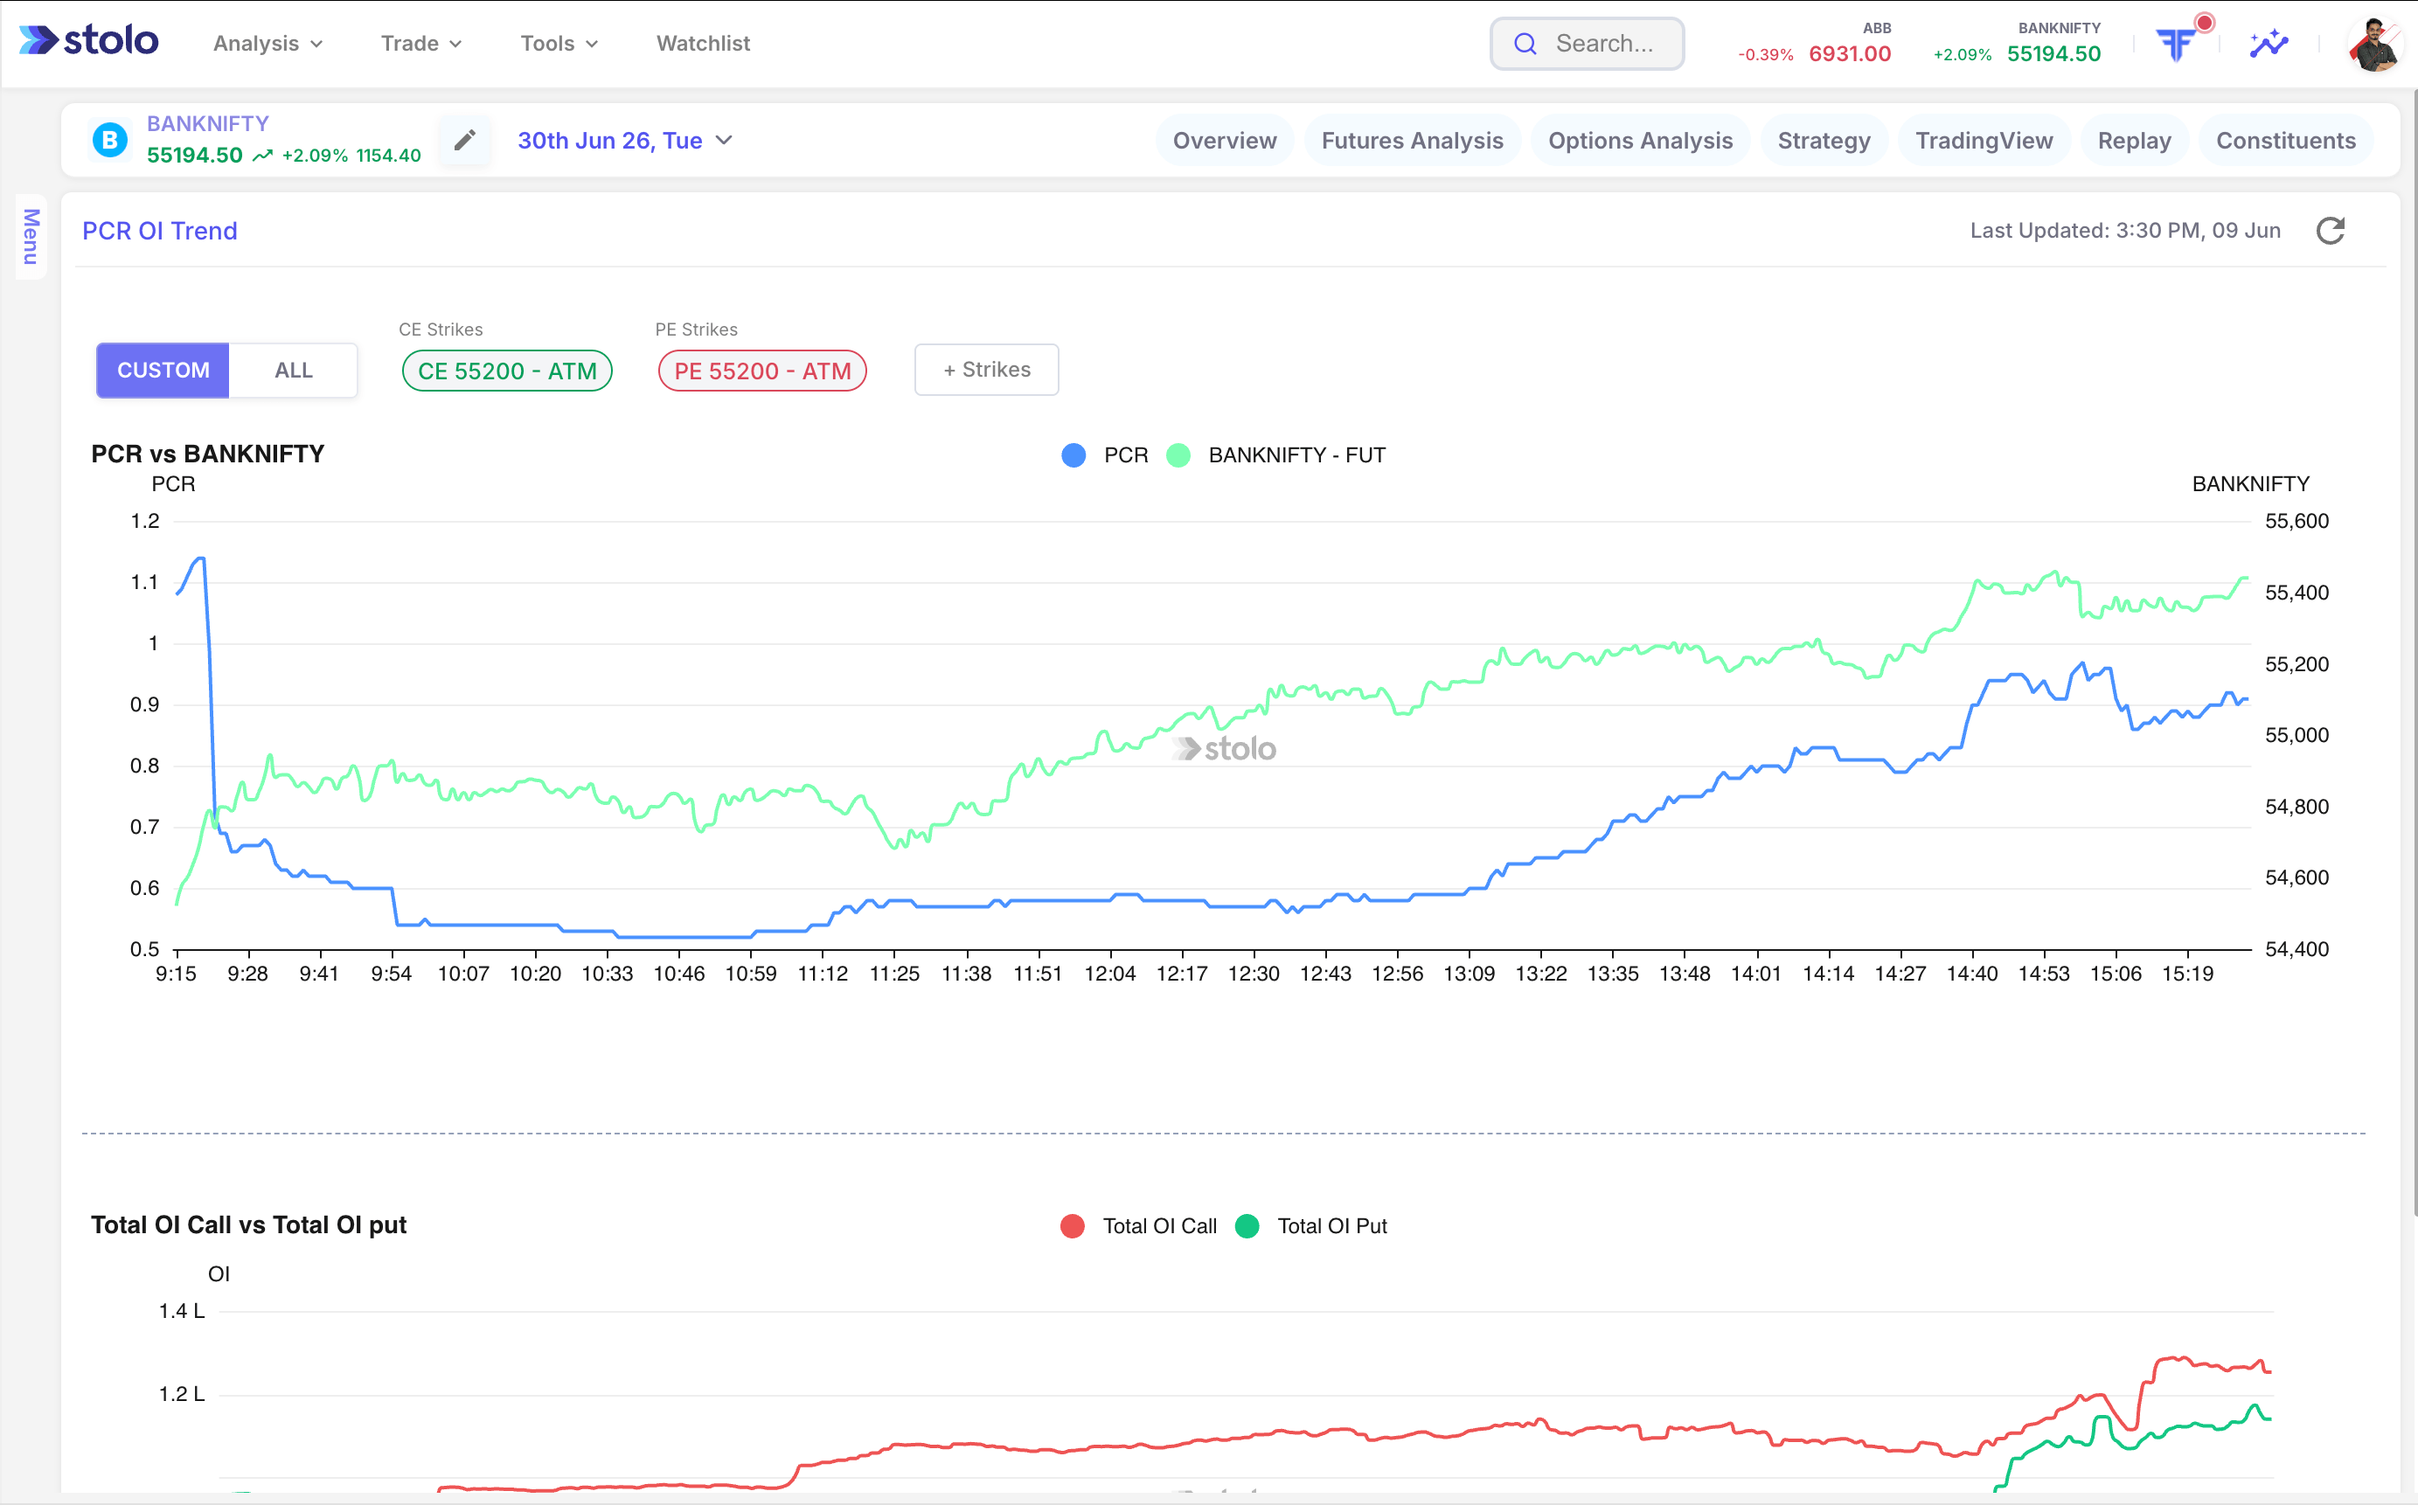Add more strikes with + Strikes button

pyautogui.click(x=986, y=370)
